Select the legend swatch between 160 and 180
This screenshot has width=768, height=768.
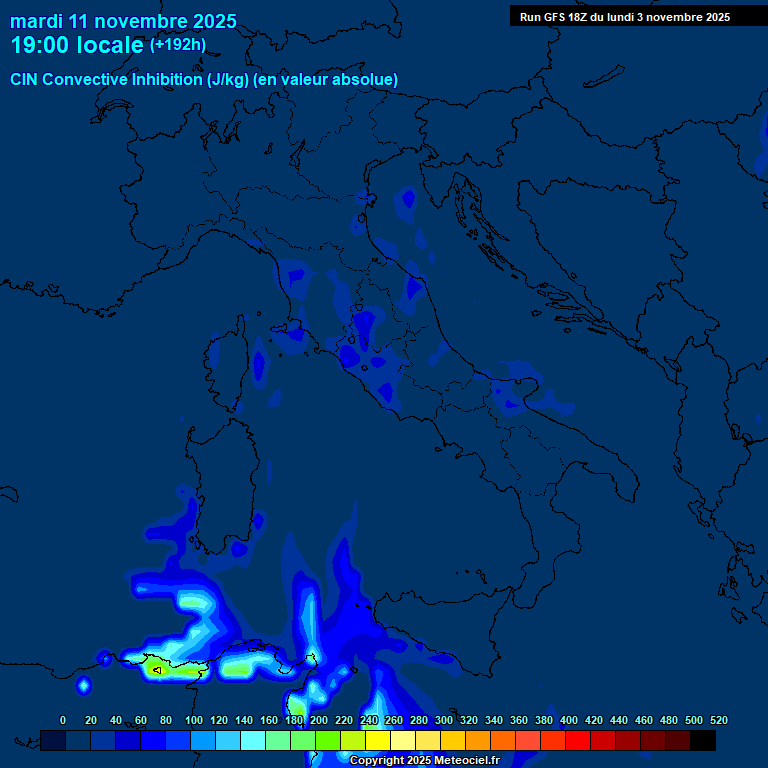pos(278,741)
